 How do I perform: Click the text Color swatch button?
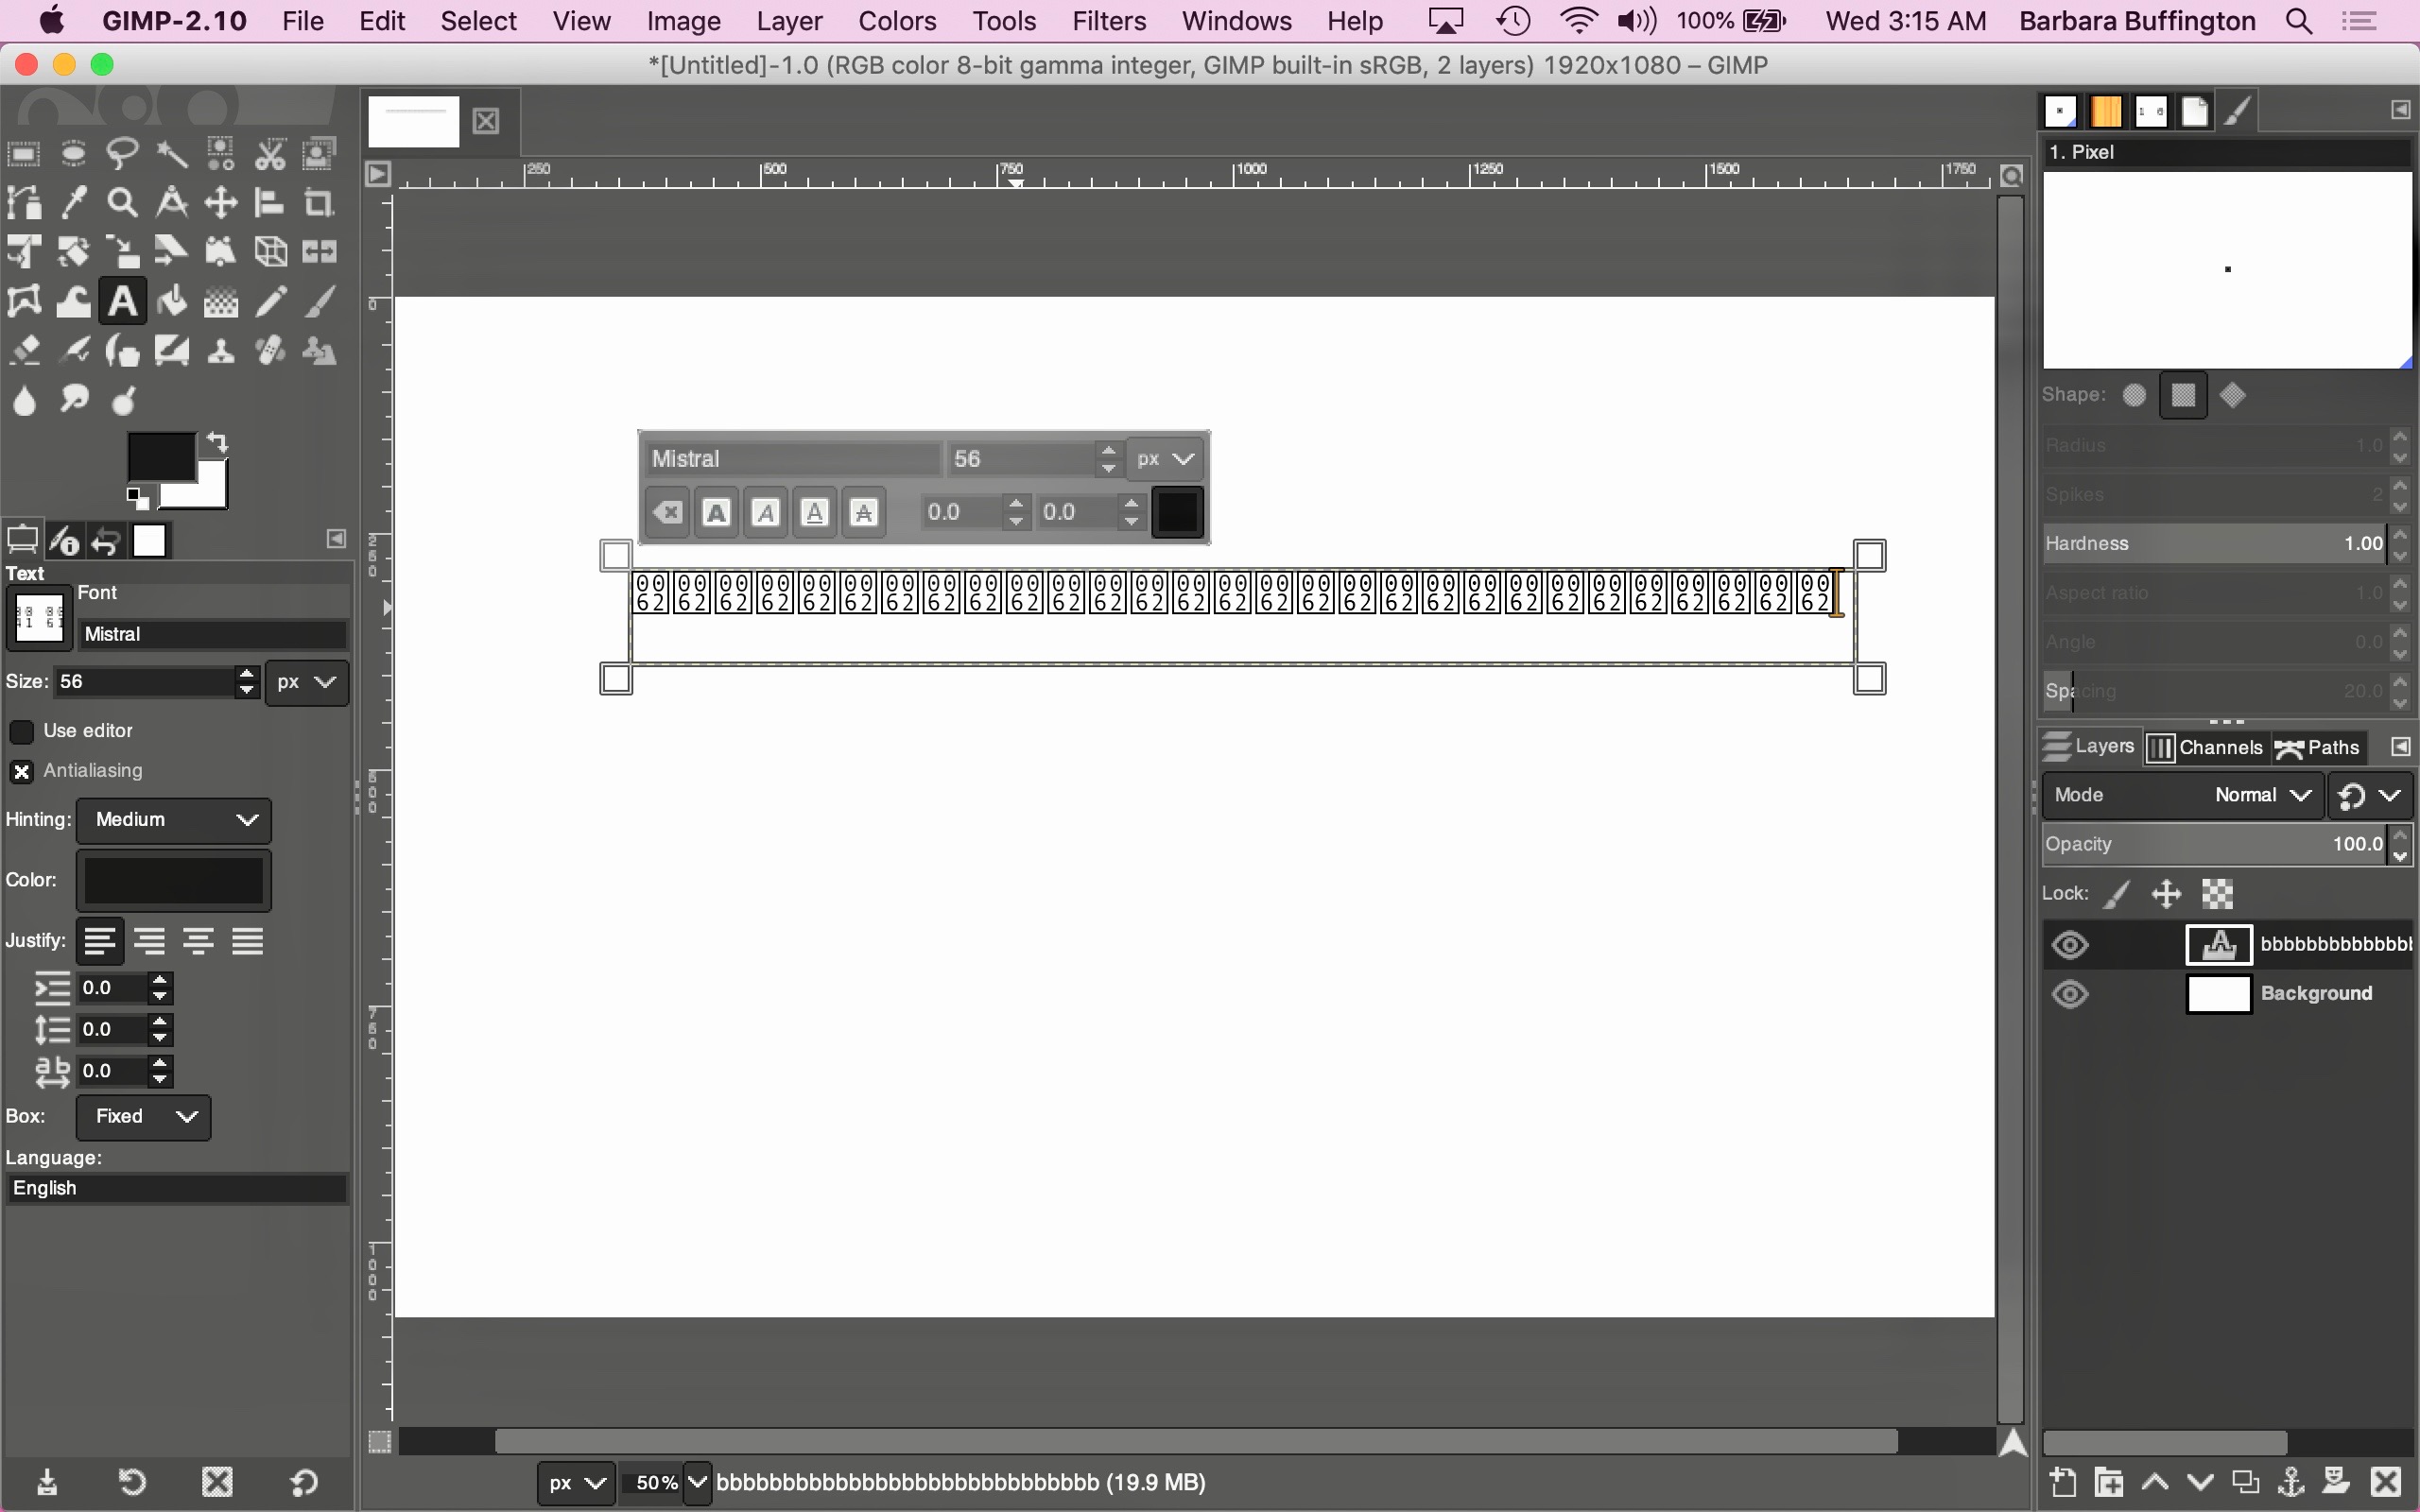(x=174, y=880)
